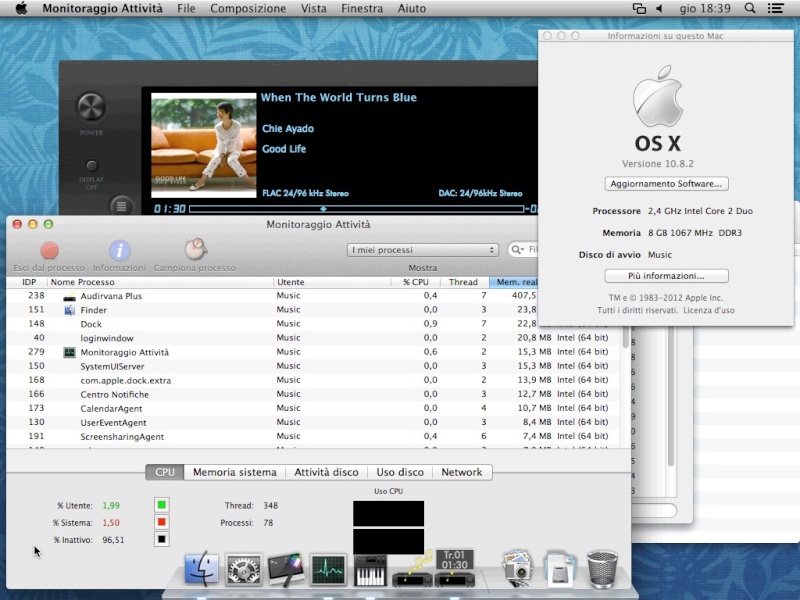Open the Vista menu
800x600 pixels.
click(314, 9)
